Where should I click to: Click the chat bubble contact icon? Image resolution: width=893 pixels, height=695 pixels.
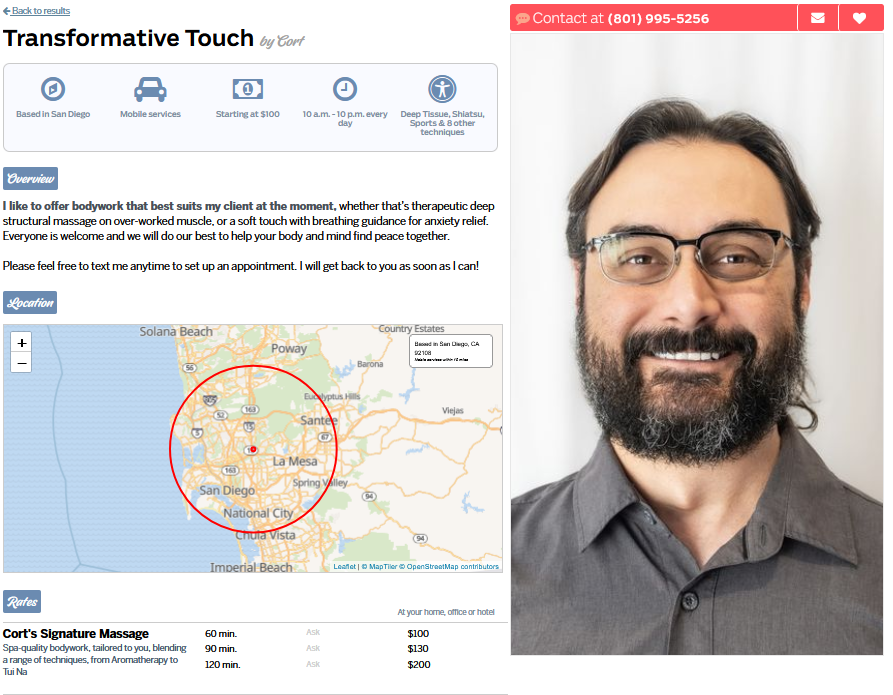click(x=522, y=19)
